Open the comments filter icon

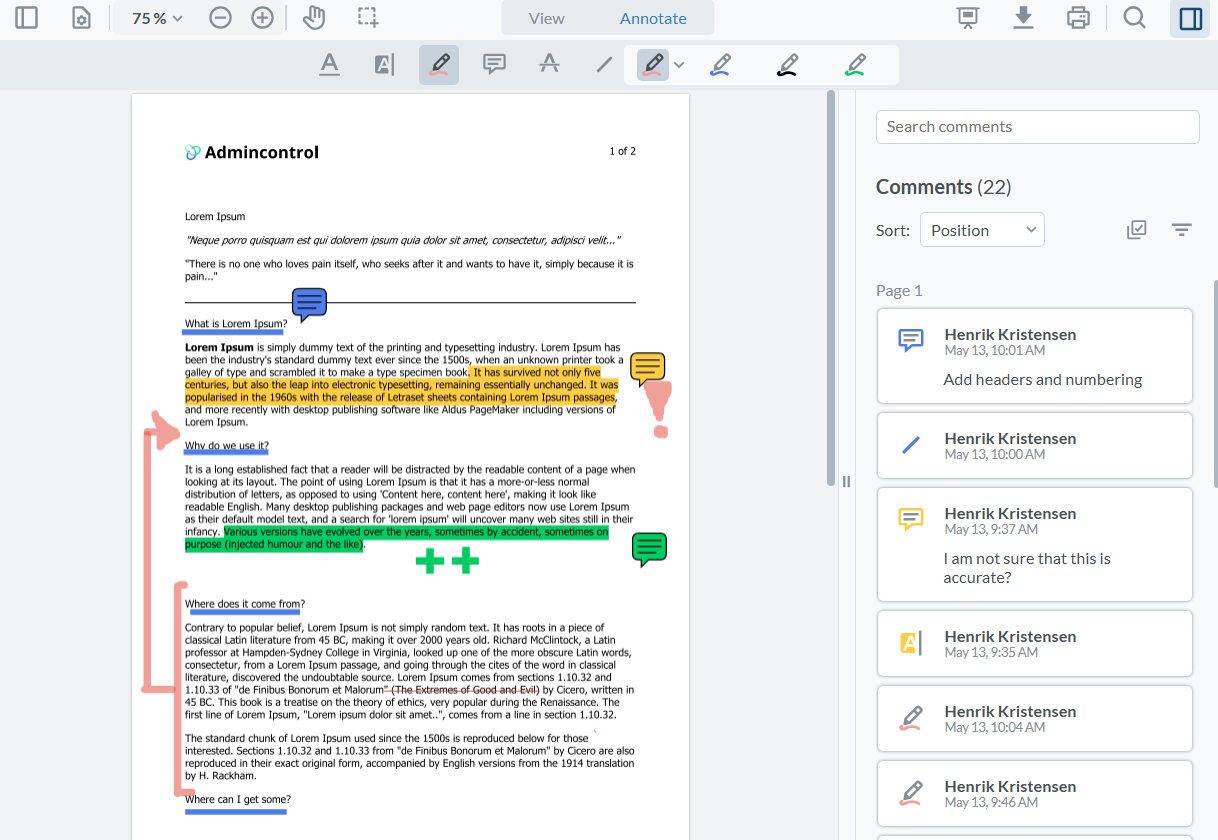(x=1182, y=230)
